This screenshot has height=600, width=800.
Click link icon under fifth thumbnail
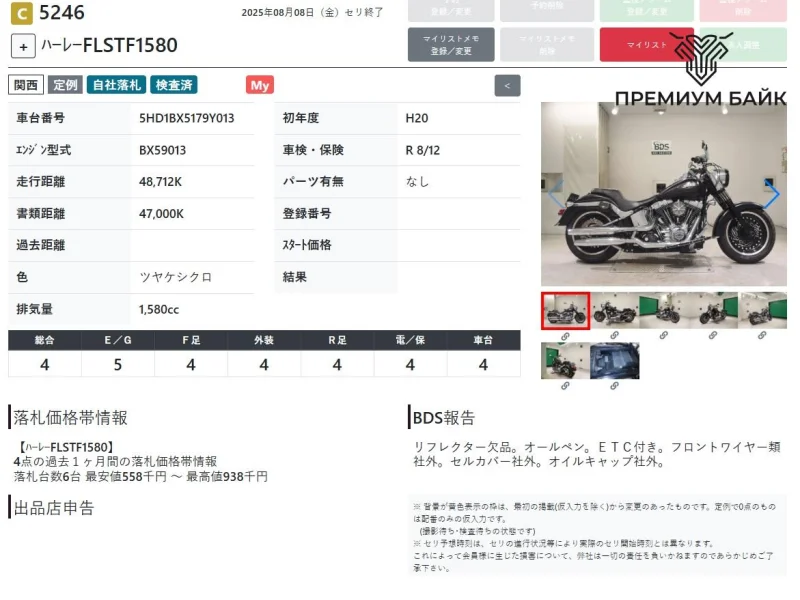tap(762, 336)
